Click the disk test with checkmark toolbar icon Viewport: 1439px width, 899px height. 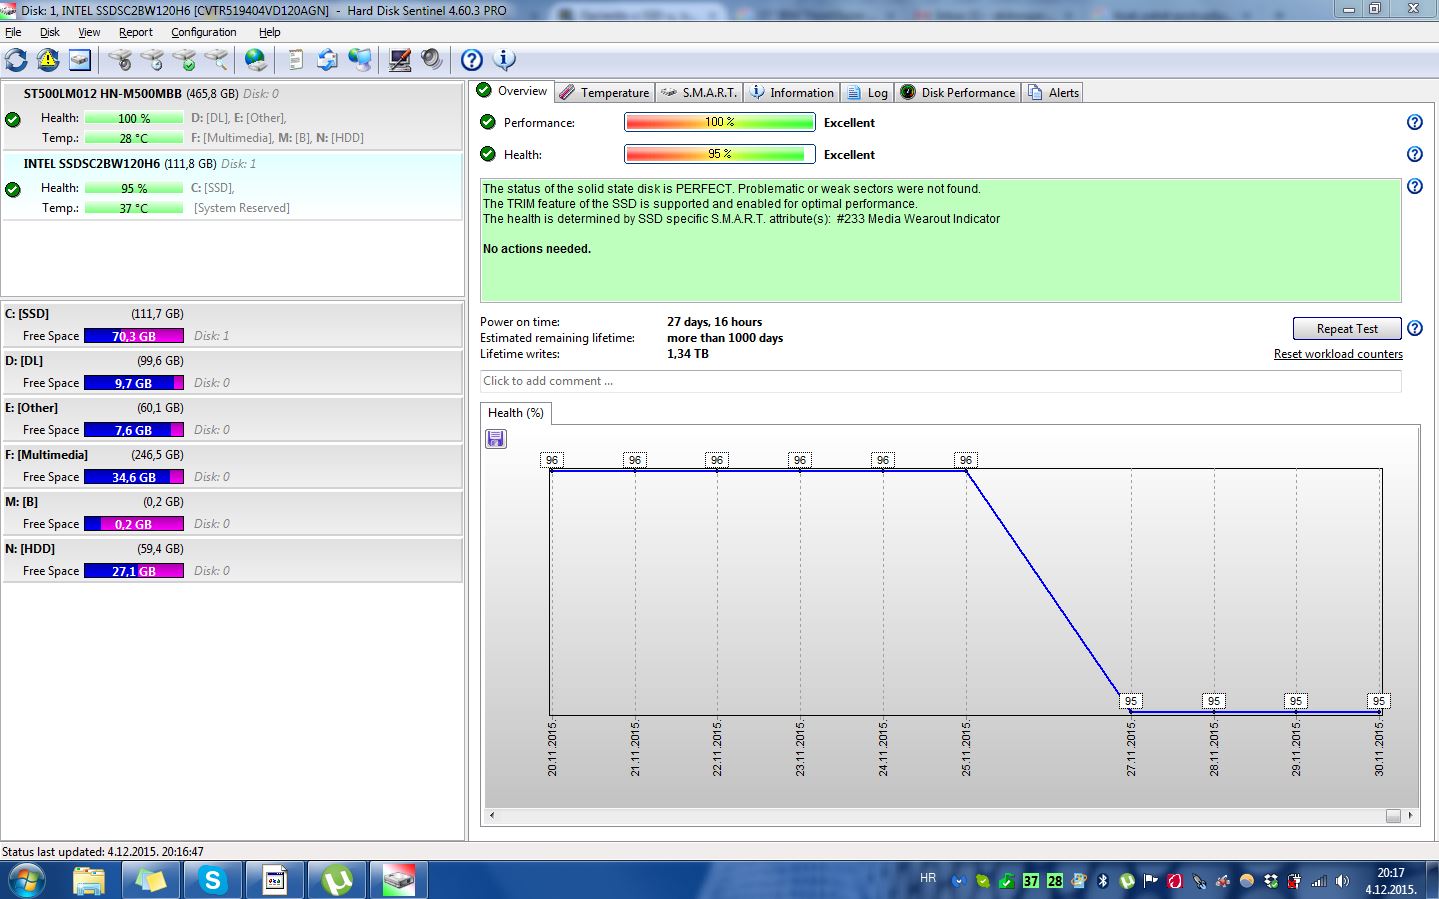click(184, 60)
